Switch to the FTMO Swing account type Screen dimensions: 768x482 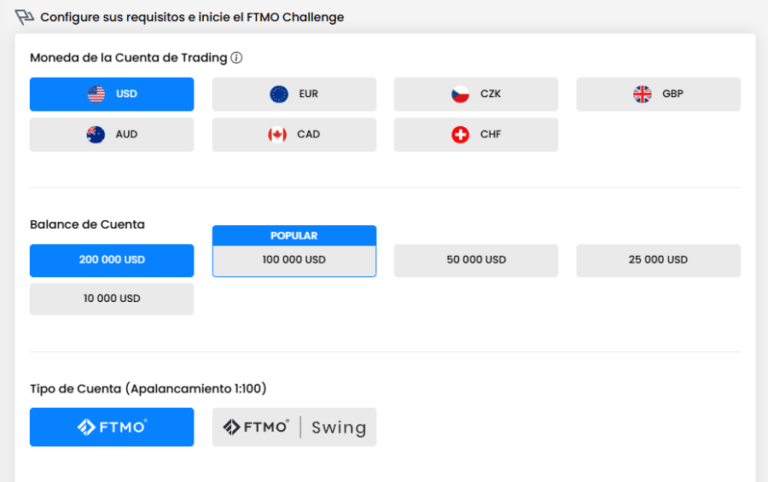(x=294, y=427)
